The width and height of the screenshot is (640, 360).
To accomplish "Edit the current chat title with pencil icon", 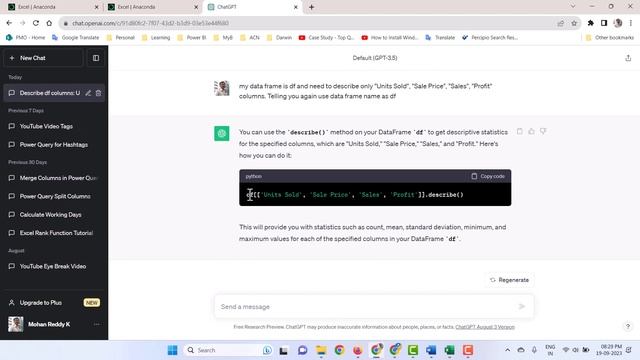I will 88,93.
